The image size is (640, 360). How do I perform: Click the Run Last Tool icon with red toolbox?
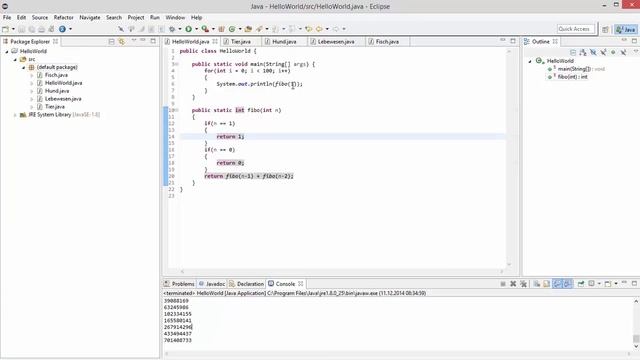205,29
